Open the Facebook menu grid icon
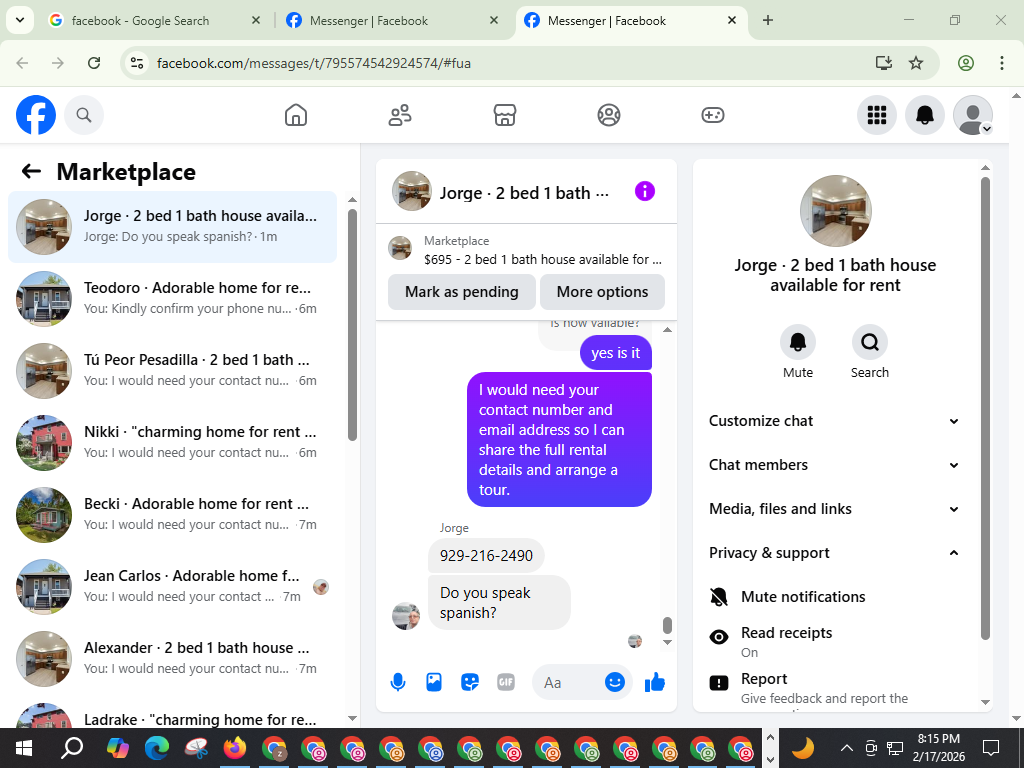The image size is (1024, 768). tap(876, 115)
